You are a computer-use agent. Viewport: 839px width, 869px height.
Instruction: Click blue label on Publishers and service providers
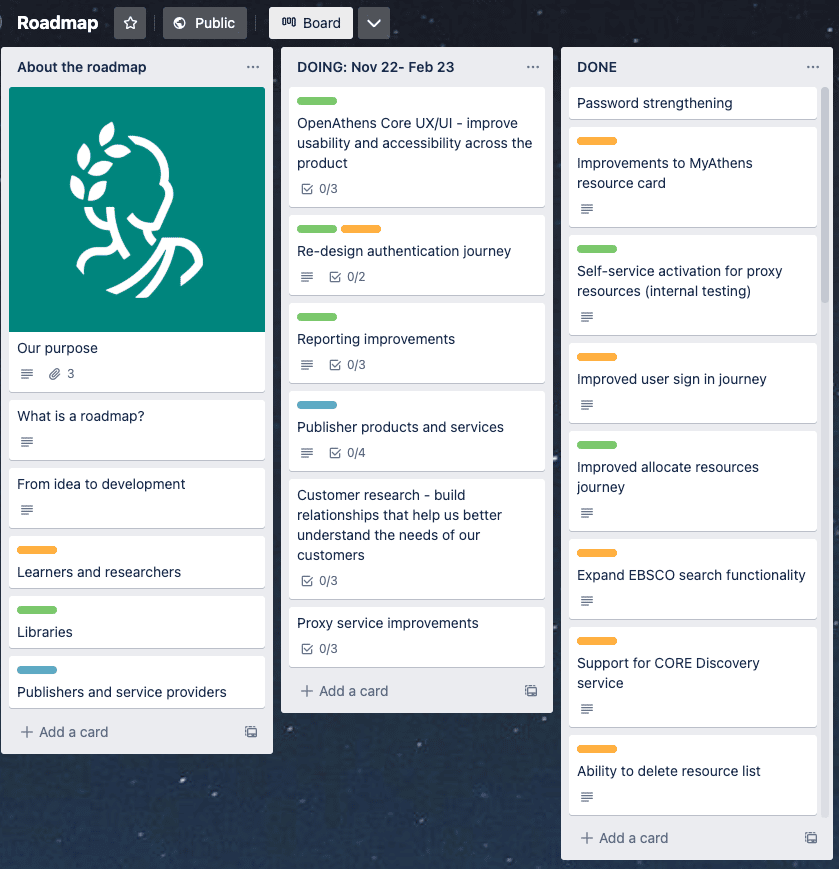[37, 669]
